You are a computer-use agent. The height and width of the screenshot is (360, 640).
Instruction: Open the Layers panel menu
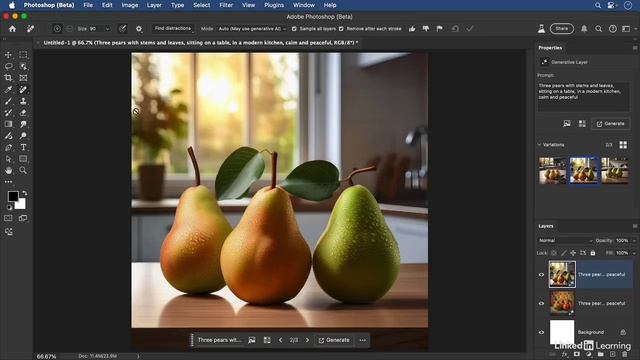[x=635, y=226]
